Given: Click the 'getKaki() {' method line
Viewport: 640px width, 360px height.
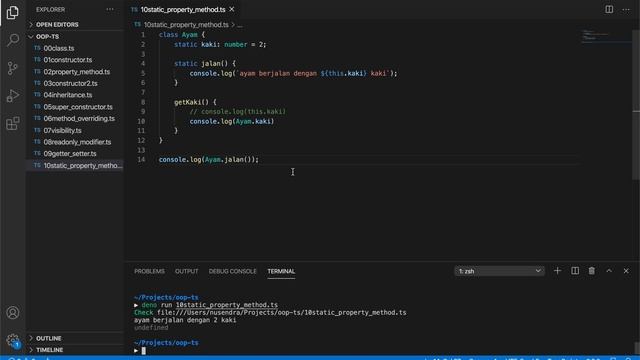Looking at the screenshot, I should [195, 102].
